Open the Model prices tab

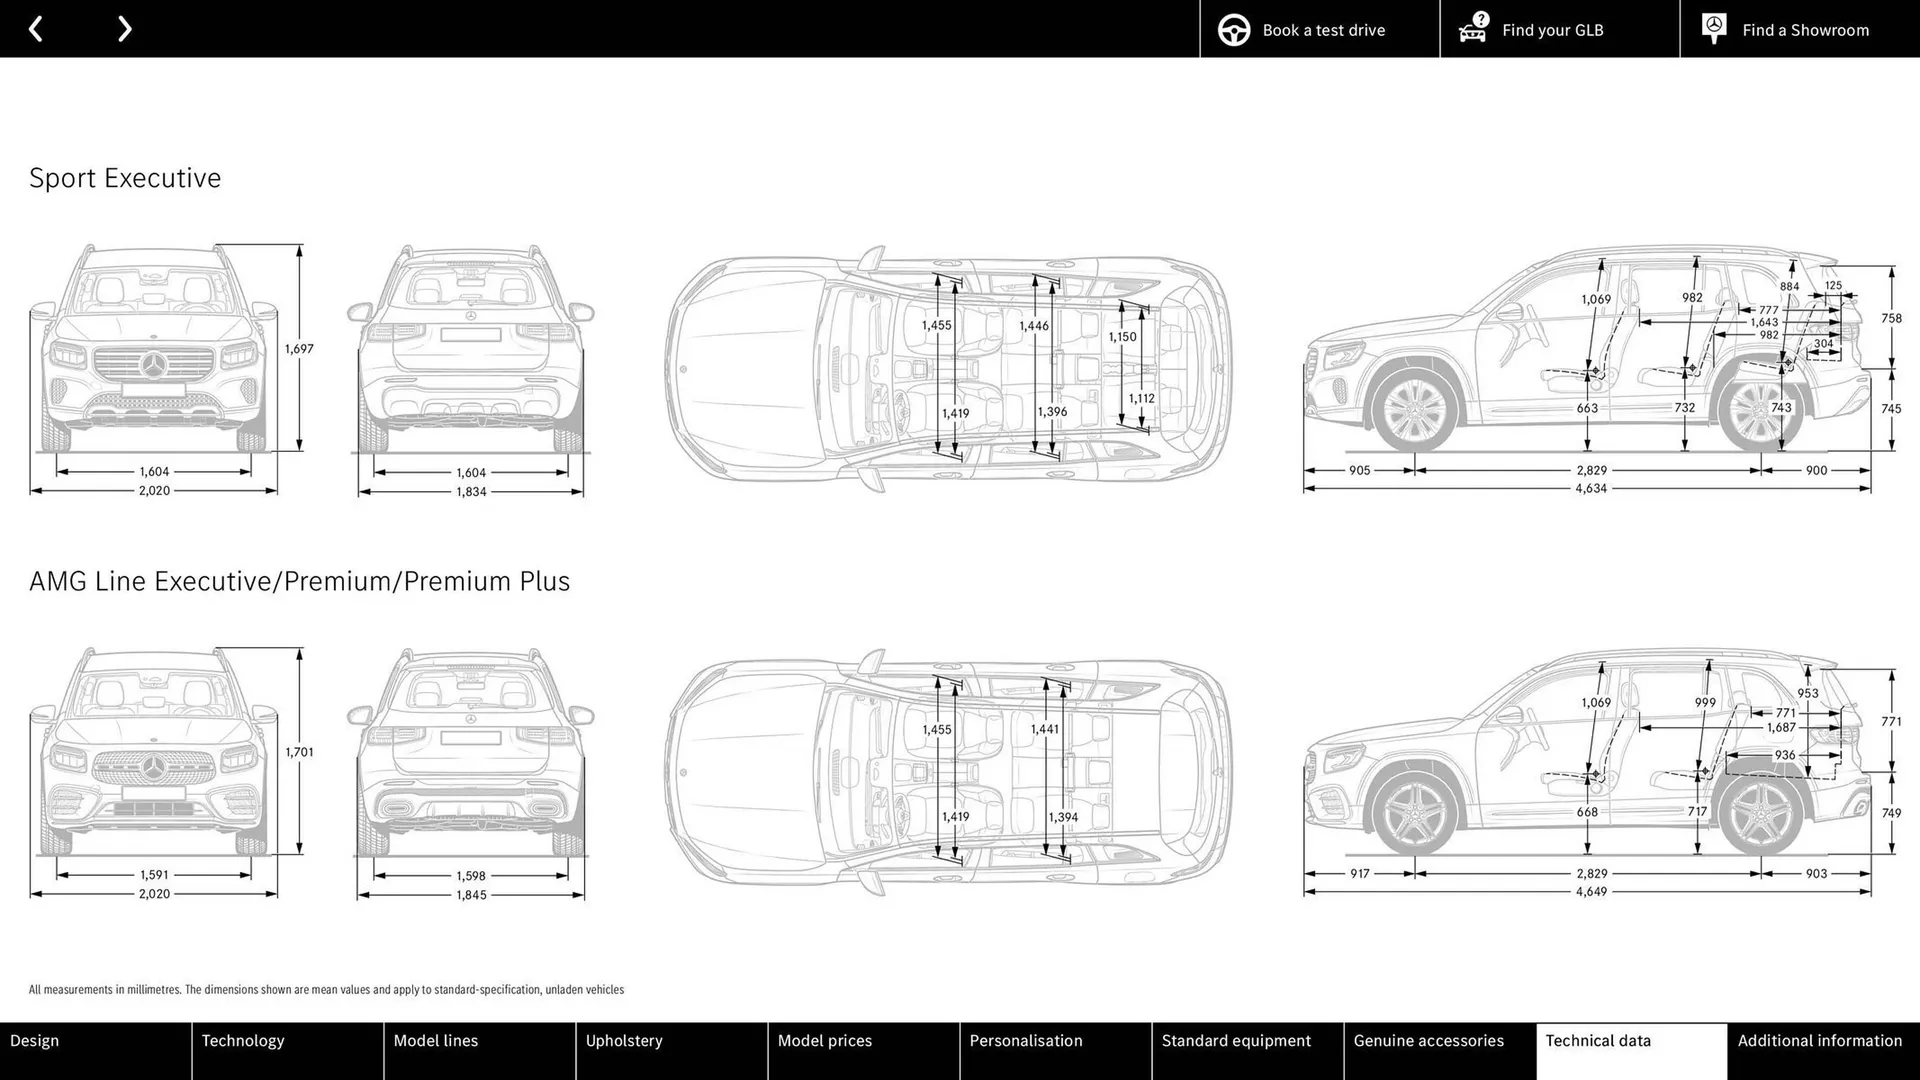[x=825, y=1040]
